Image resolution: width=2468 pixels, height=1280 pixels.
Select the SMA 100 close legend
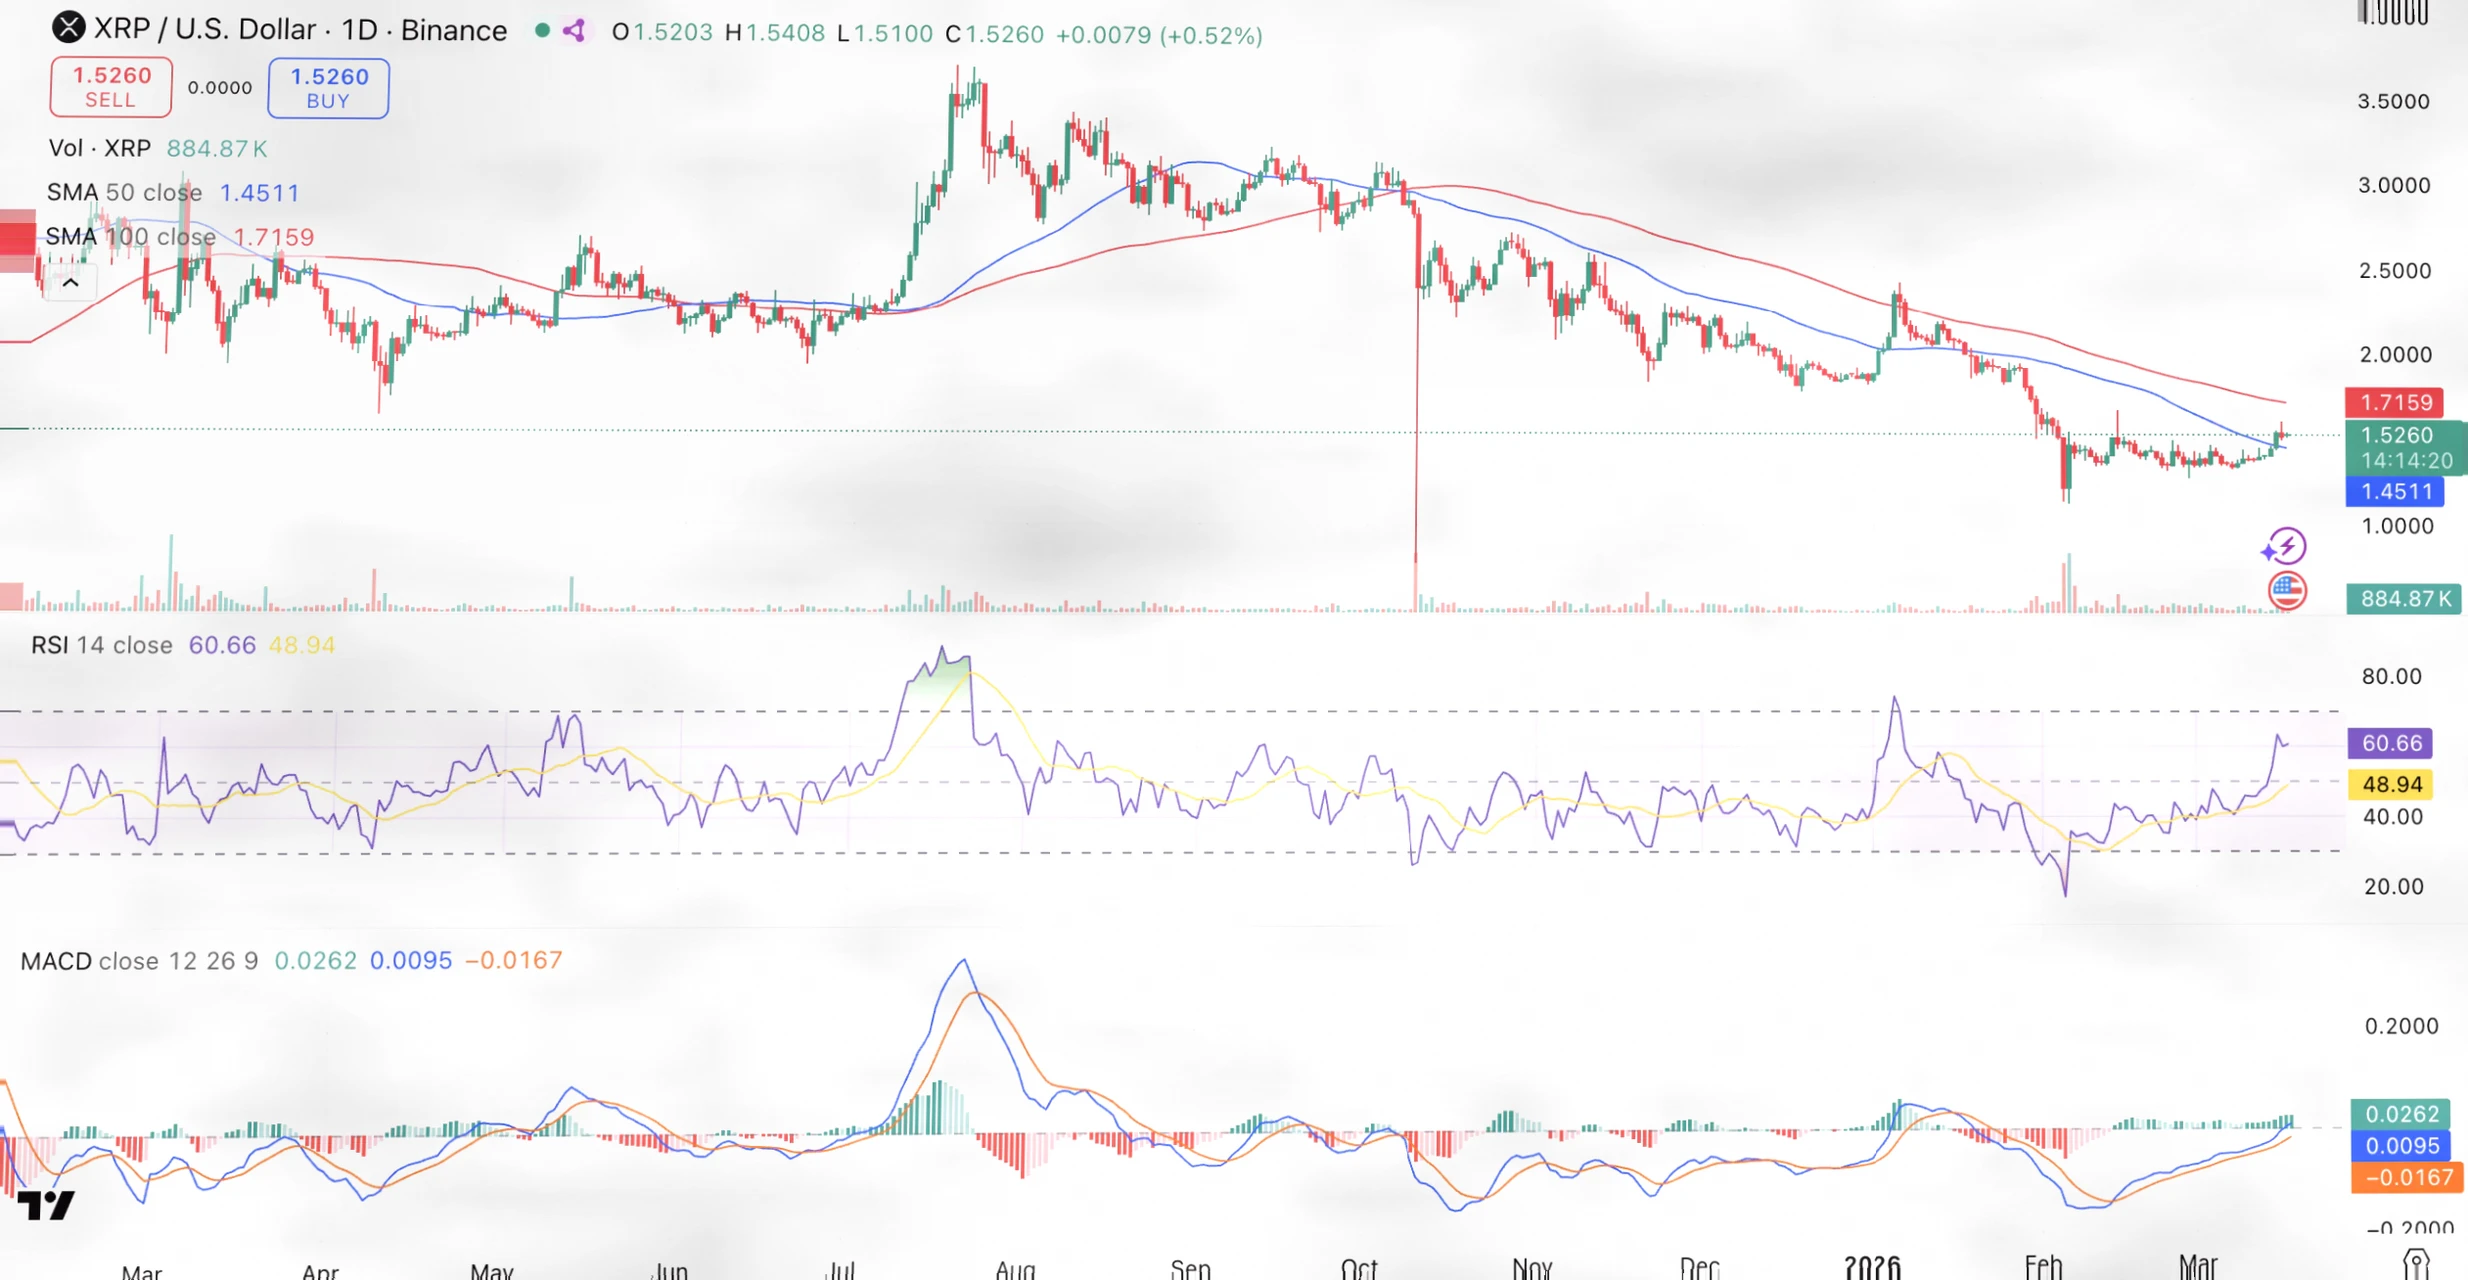point(131,237)
